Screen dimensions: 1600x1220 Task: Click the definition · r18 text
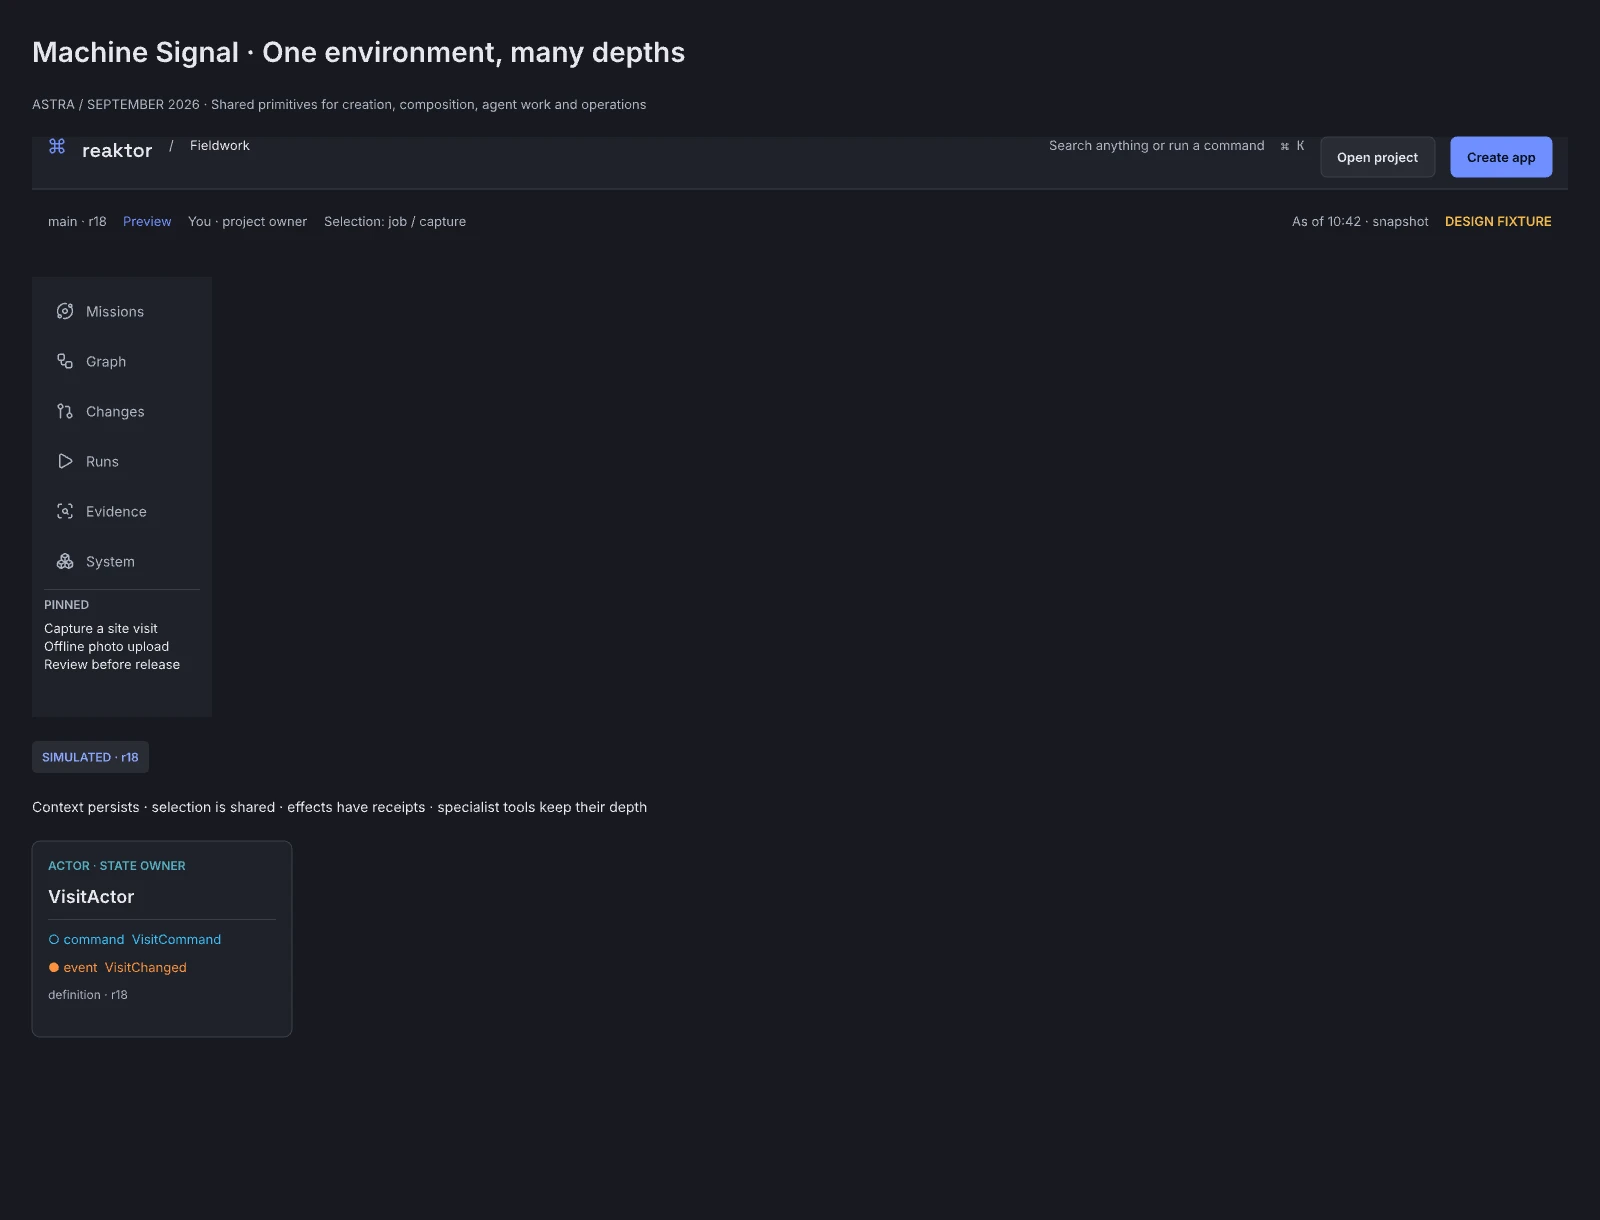(88, 995)
